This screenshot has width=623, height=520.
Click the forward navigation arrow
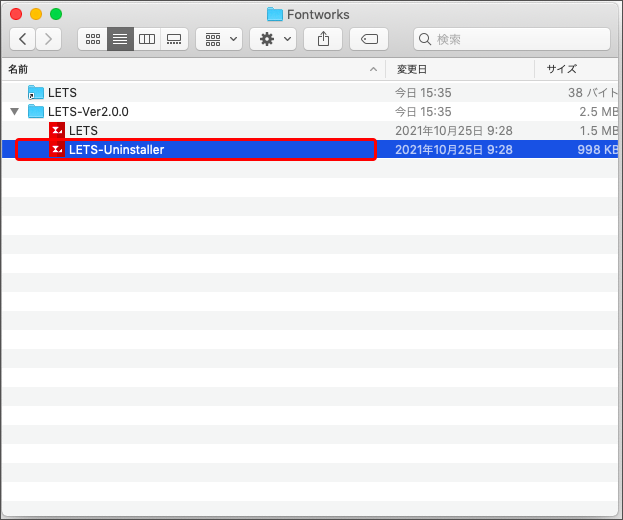(x=48, y=39)
